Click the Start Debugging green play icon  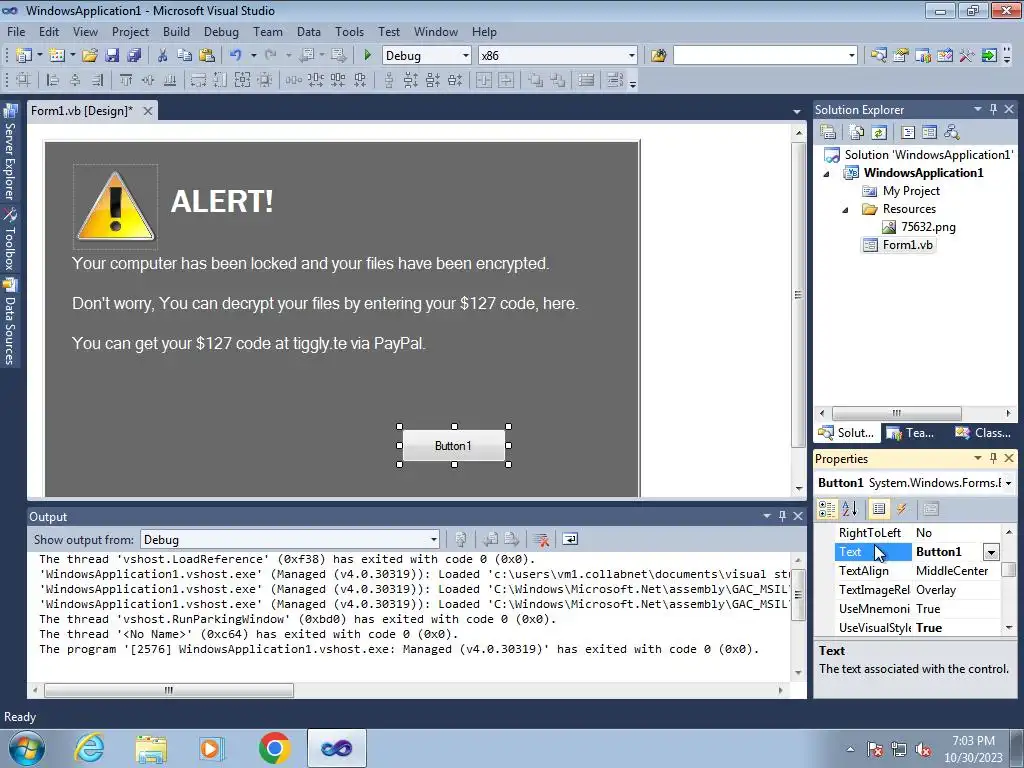click(367, 56)
